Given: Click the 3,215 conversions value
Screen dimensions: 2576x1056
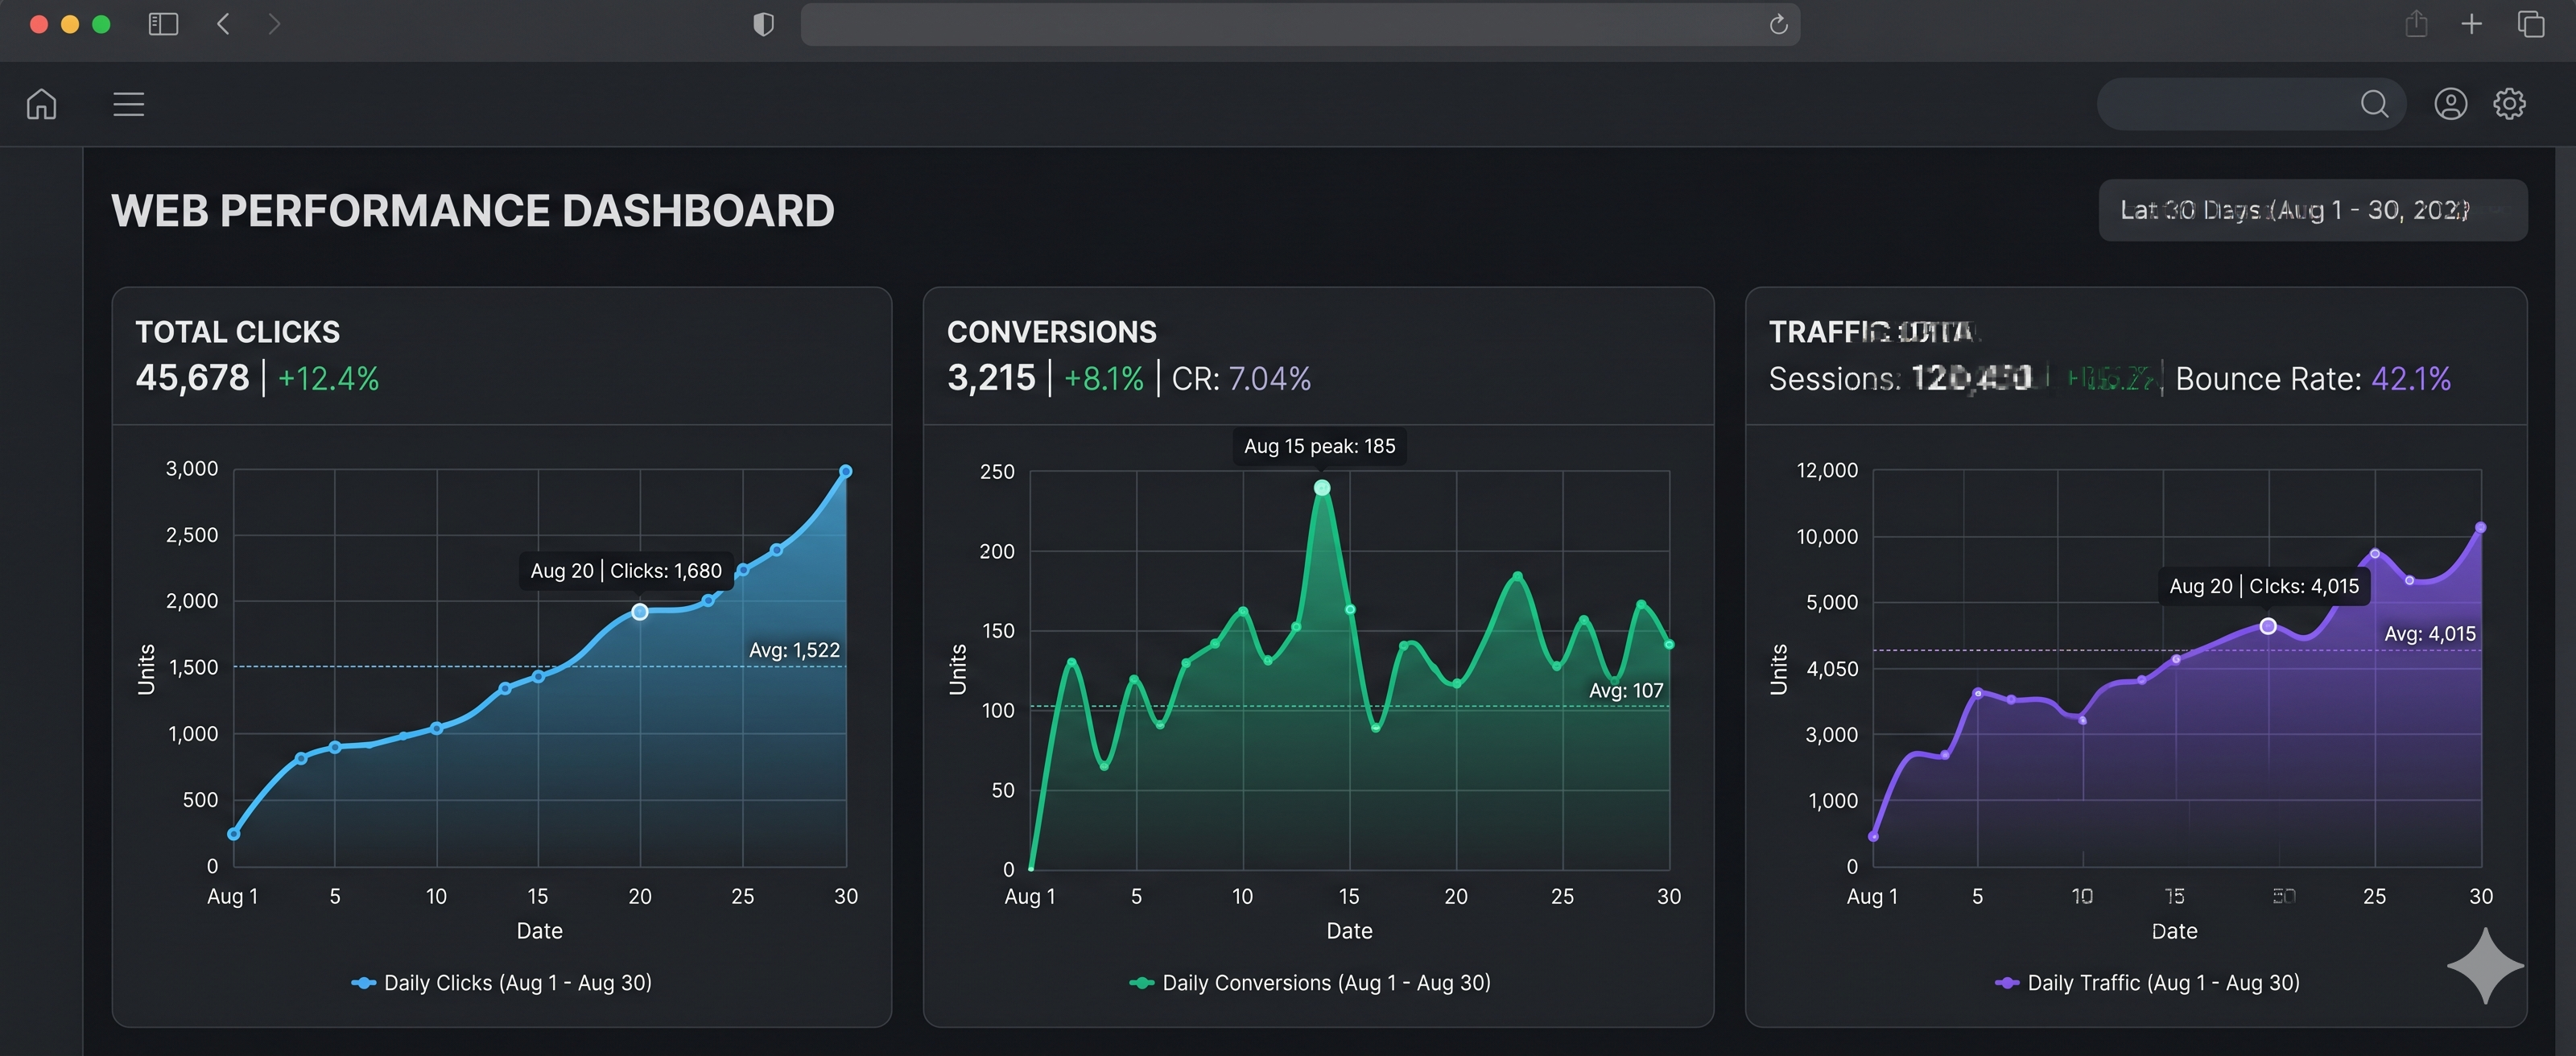Looking at the screenshot, I should click(x=991, y=378).
